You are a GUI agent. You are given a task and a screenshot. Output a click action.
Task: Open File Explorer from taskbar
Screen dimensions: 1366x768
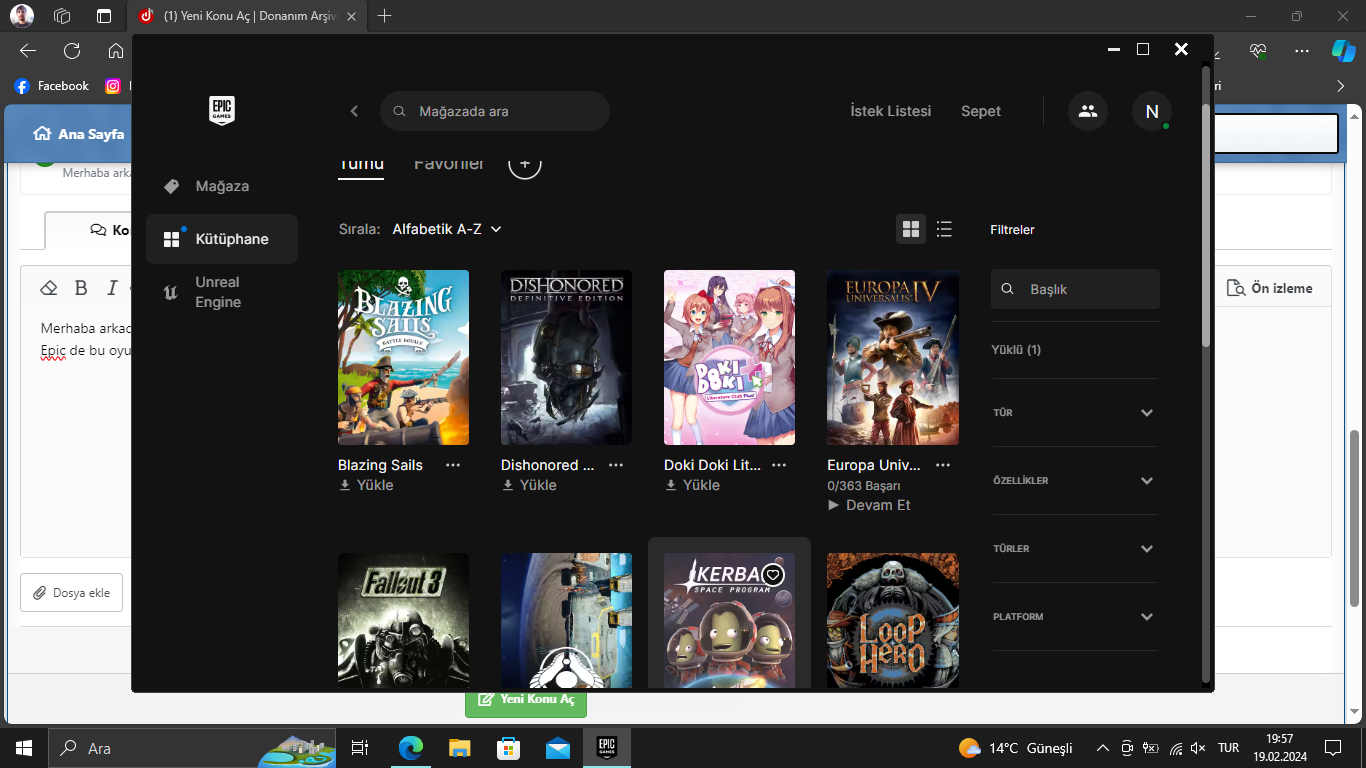tap(459, 748)
